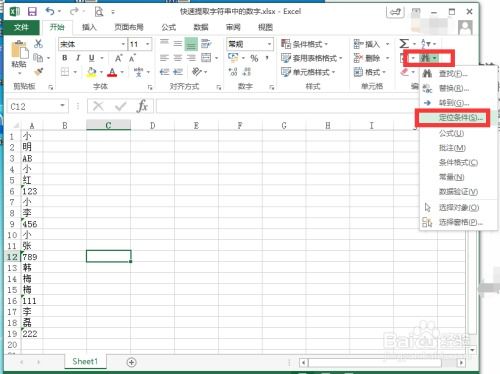Select the Format Painter brush
500x374 pixels.
pyautogui.click(x=38, y=72)
